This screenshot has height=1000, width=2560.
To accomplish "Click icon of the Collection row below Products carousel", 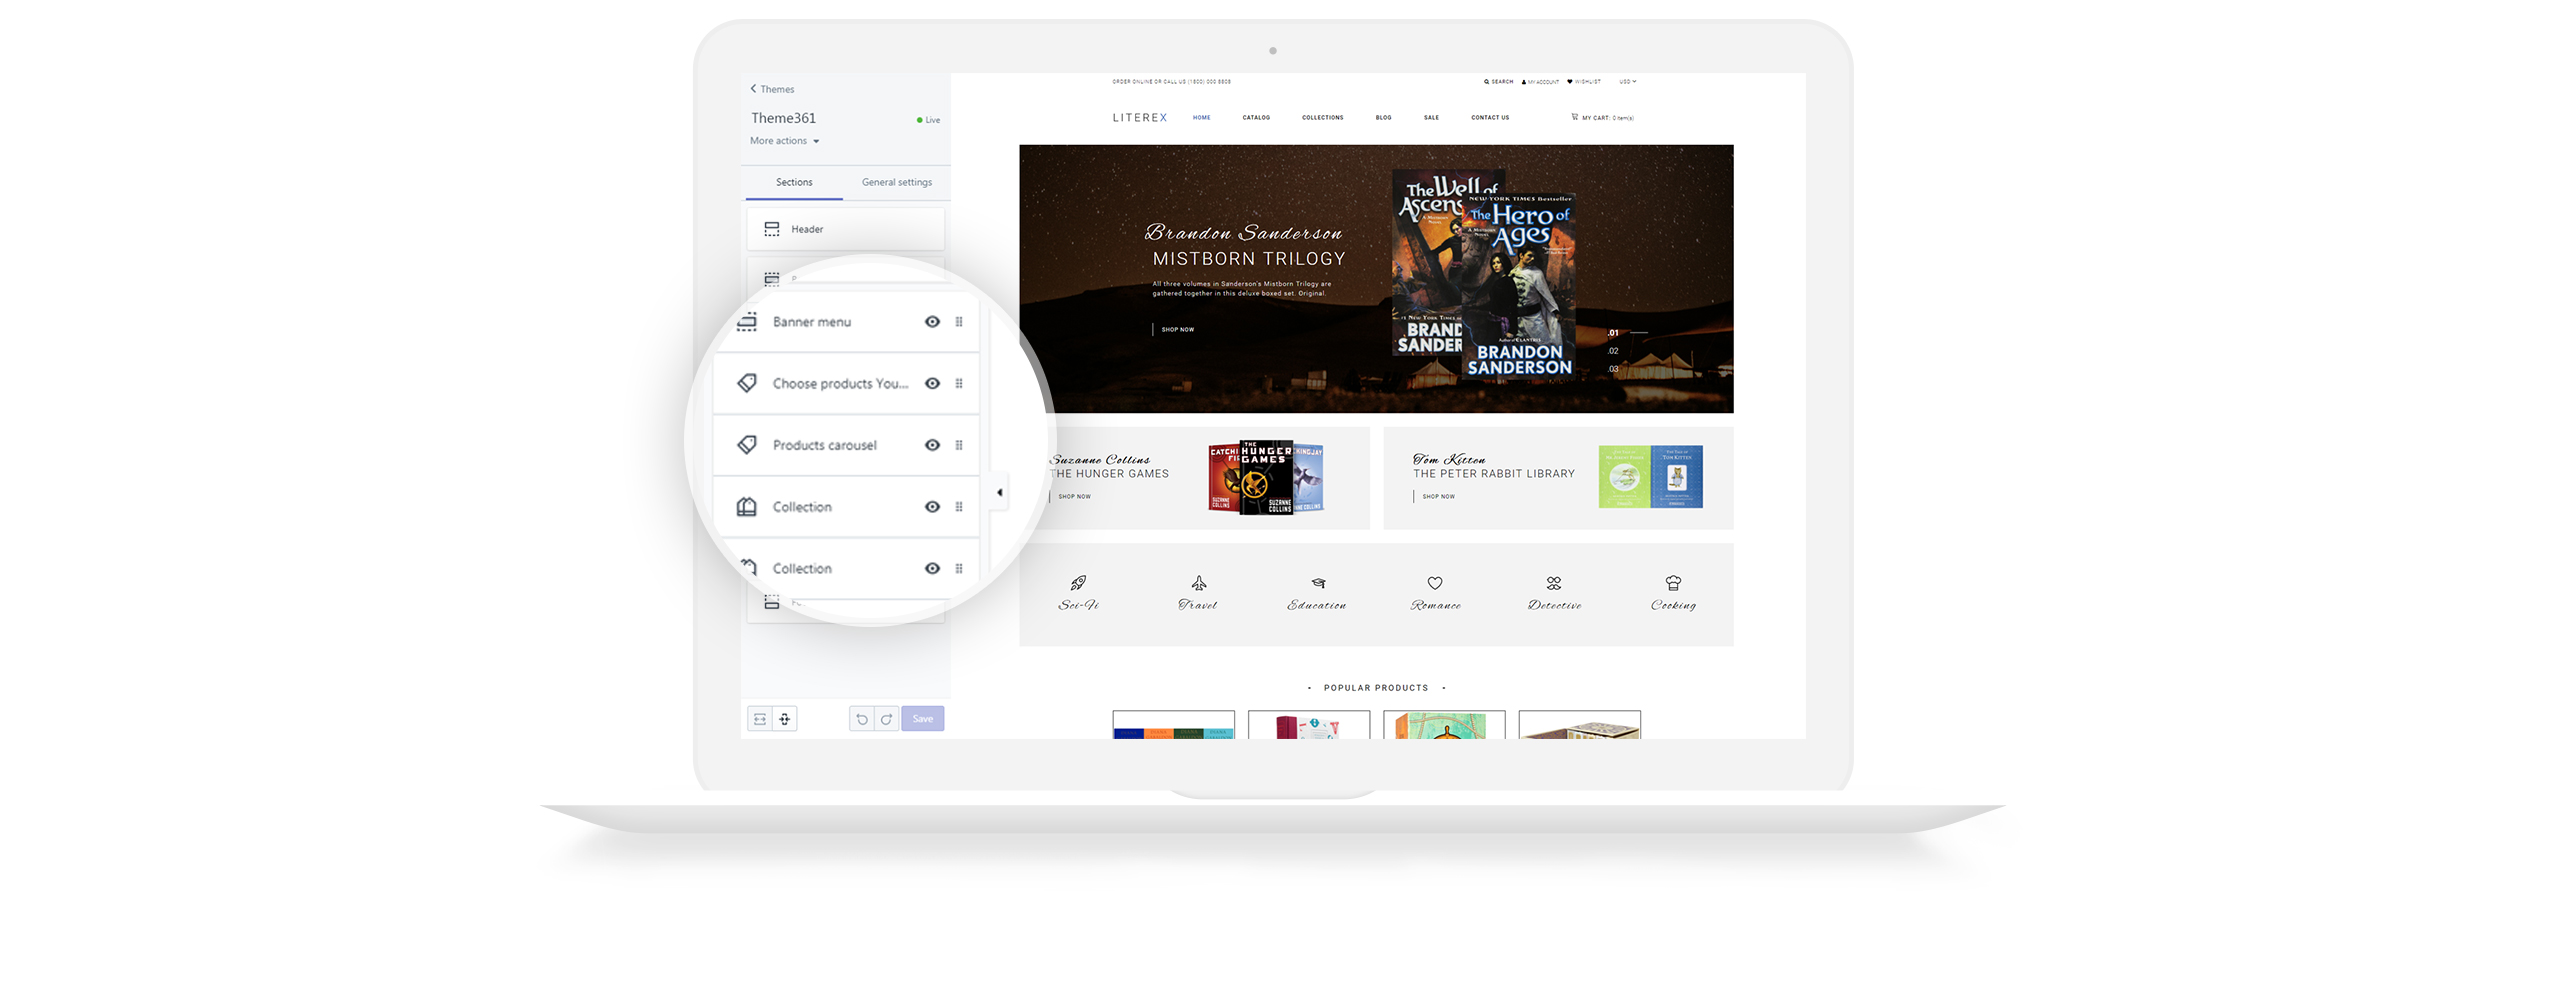I will [747, 507].
